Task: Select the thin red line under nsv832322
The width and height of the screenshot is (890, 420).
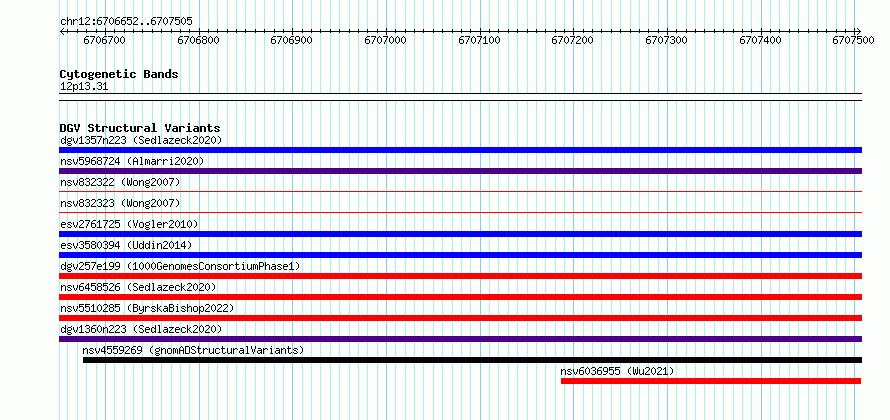Action: click(460, 192)
